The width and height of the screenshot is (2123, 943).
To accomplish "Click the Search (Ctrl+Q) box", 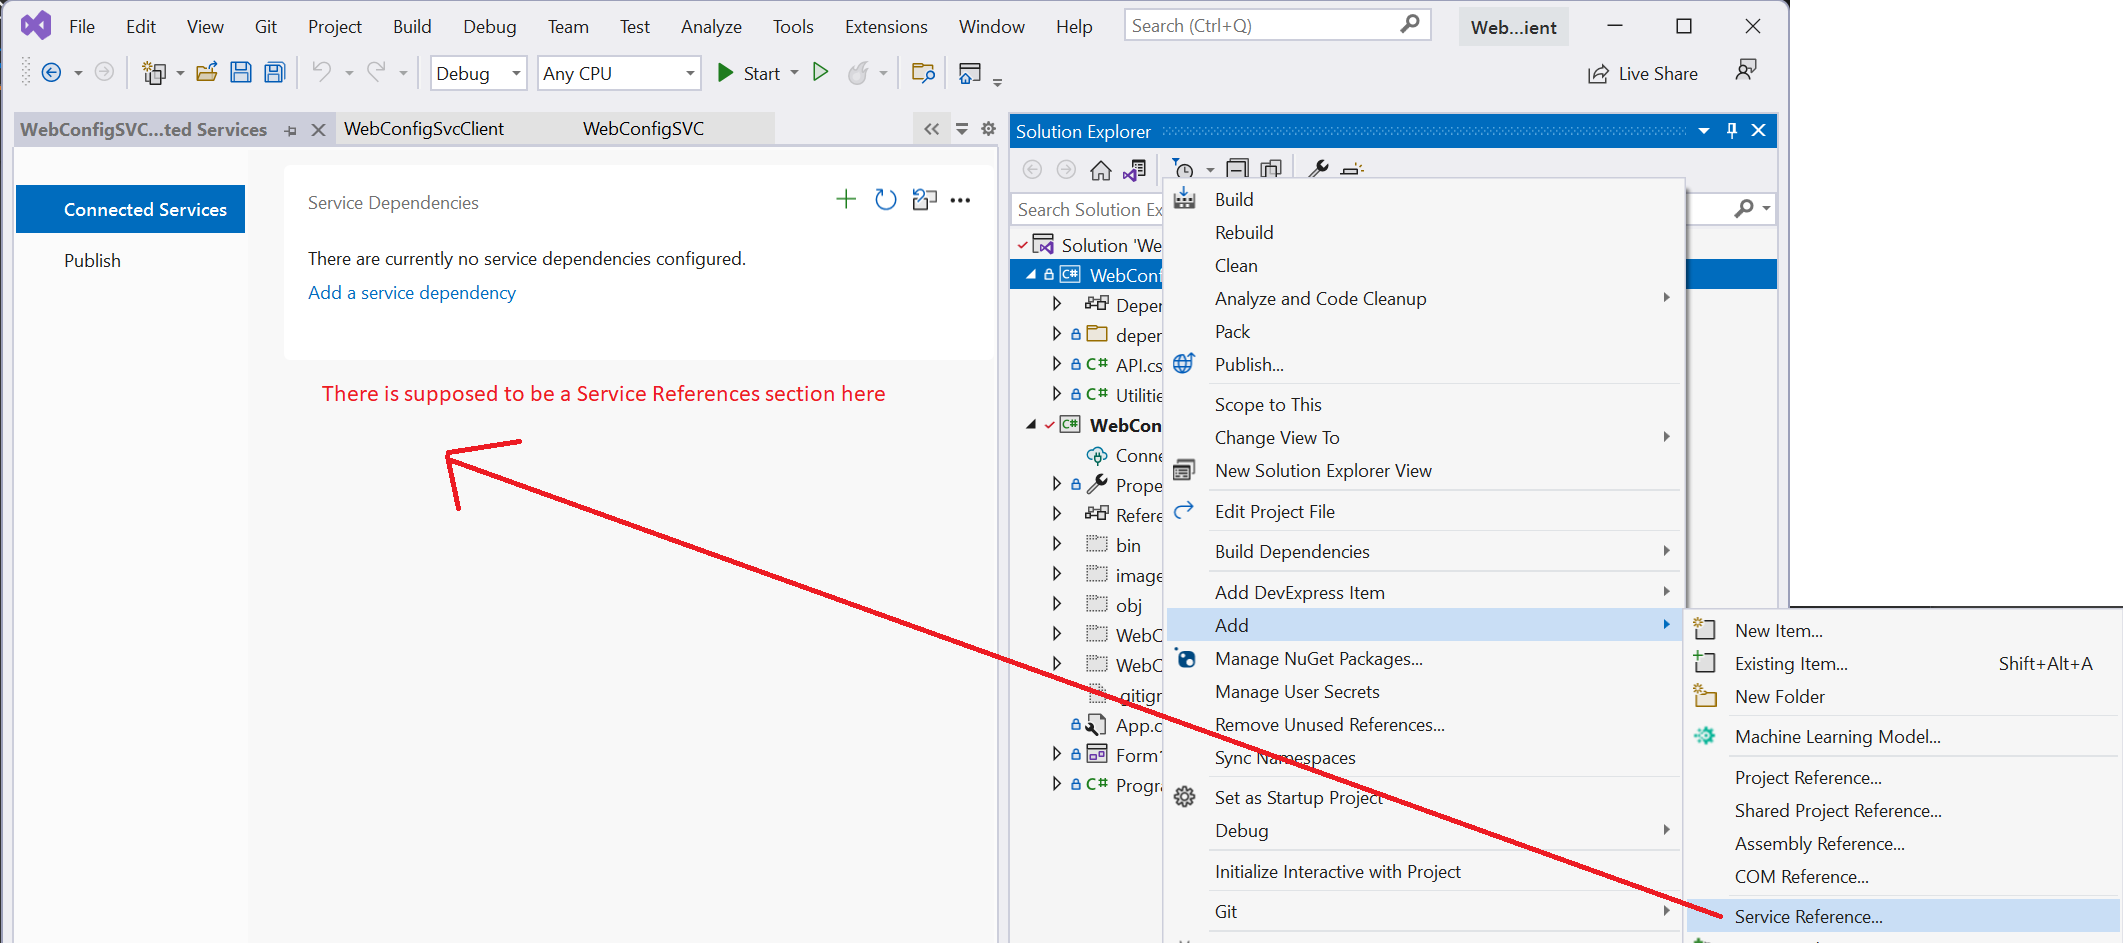I will [x=1277, y=25].
